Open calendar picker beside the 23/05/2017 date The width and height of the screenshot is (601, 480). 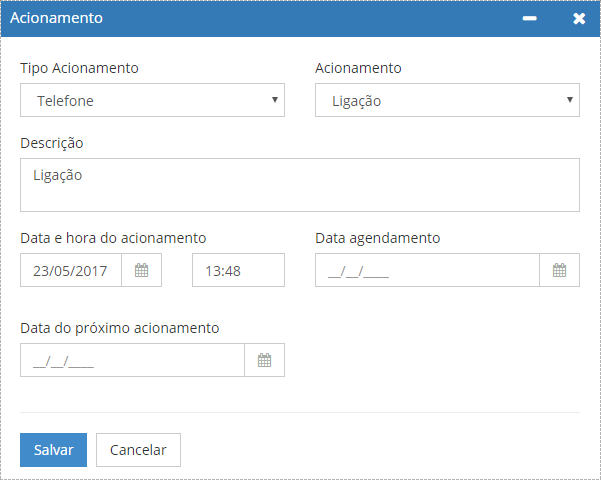click(141, 270)
